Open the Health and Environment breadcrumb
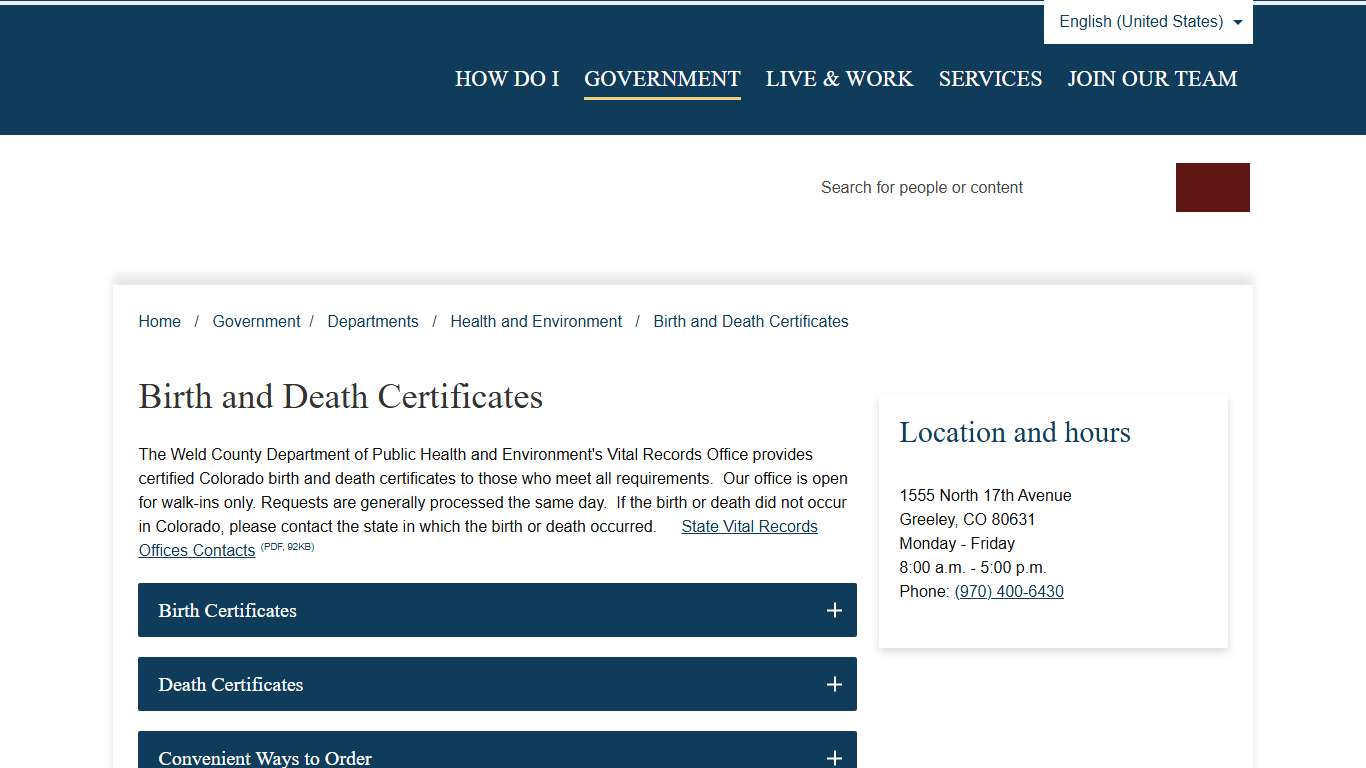1366x768 pixels. tap(536, 321)
